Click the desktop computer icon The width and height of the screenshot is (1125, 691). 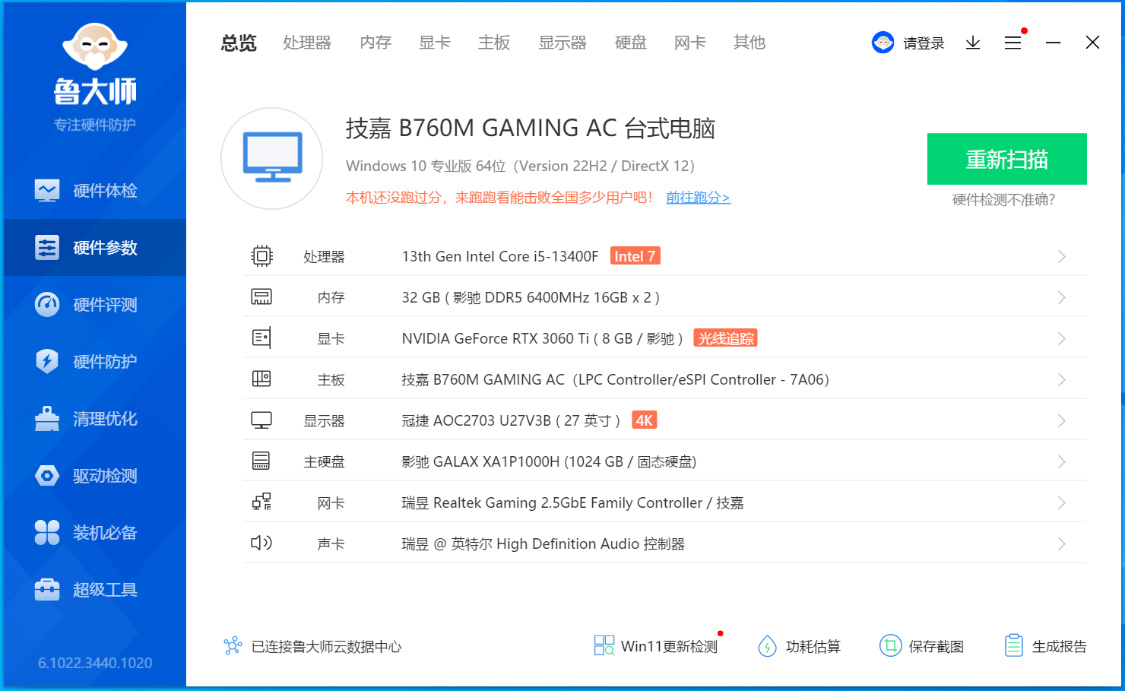(x=272, y=159)
